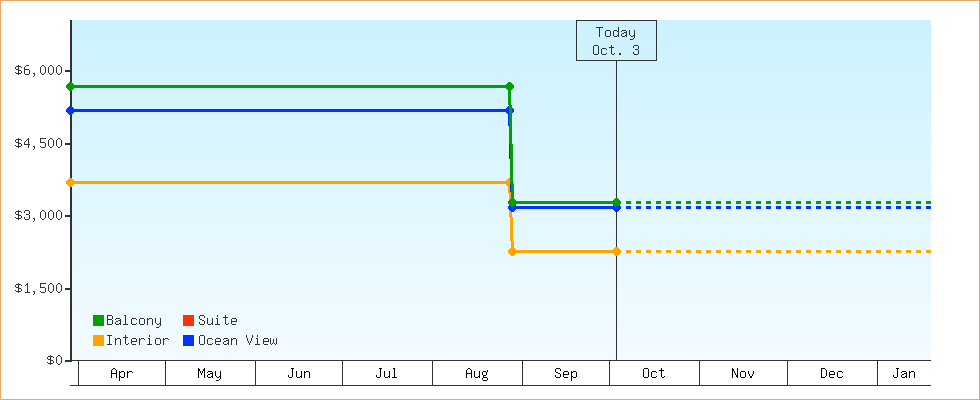
Task: Select the Interior legend label
Action: coord(137,341)
